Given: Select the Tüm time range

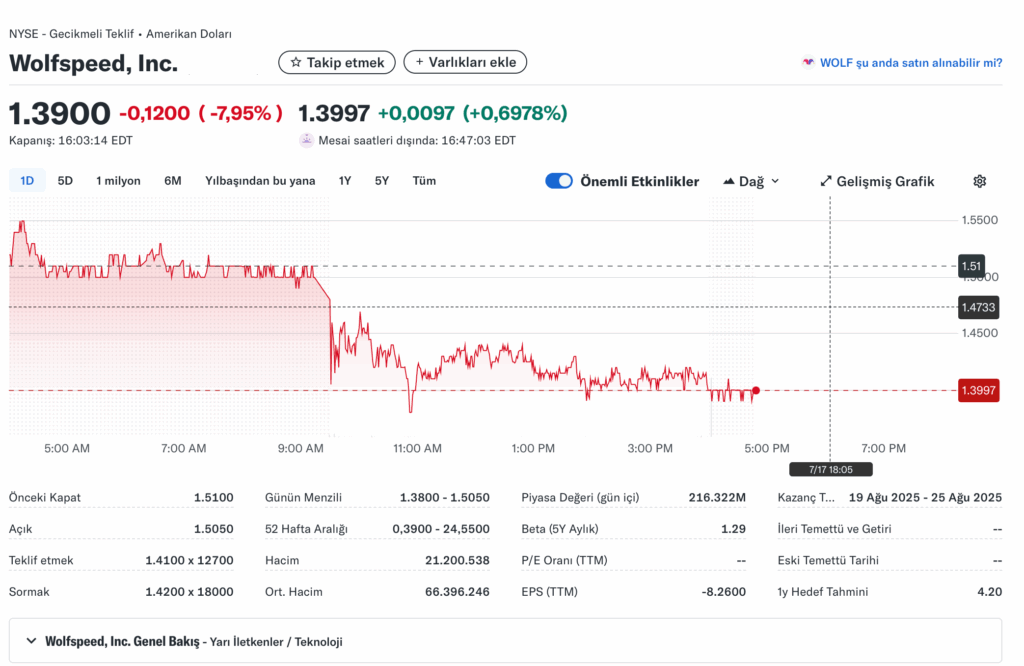Looking at the screenshot, I should (x=424, y=181).
